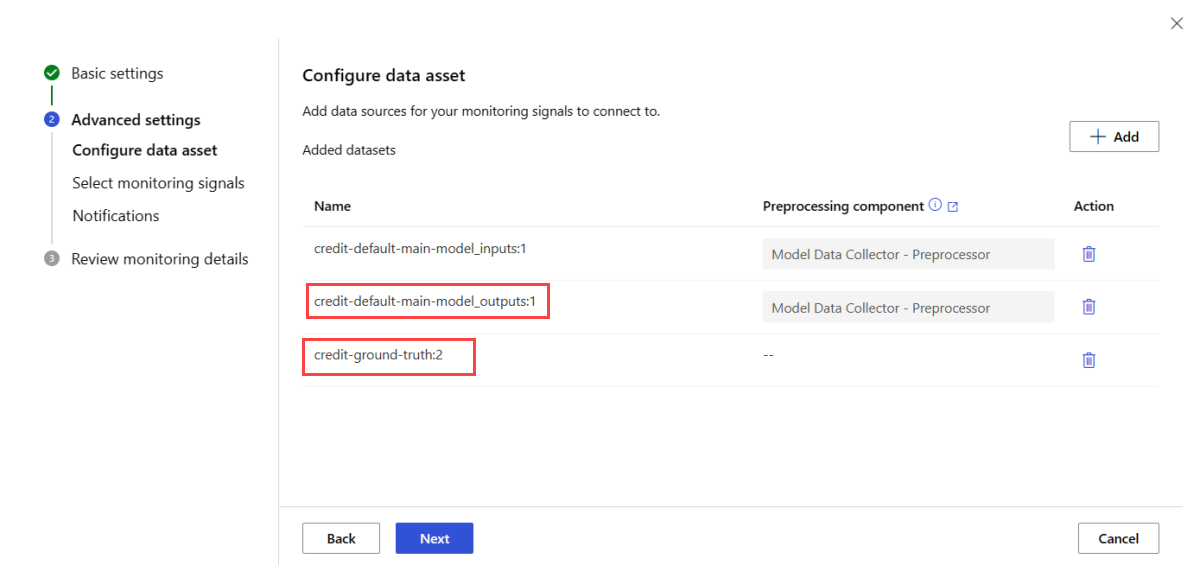Image resolution: width=1200 pixels, height=565 pixels.
Task: Select the step 2 Advanced settings circle
Action: click(x=51, y=120)
